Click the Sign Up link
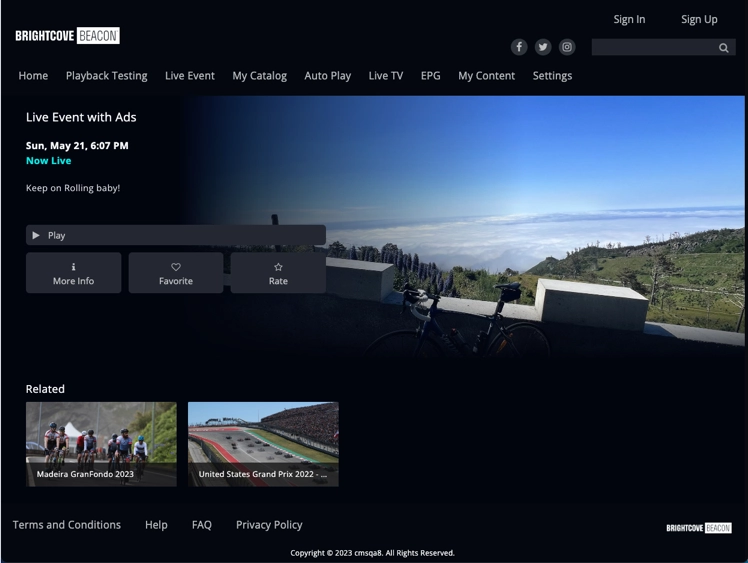 (x=699, y=20)
